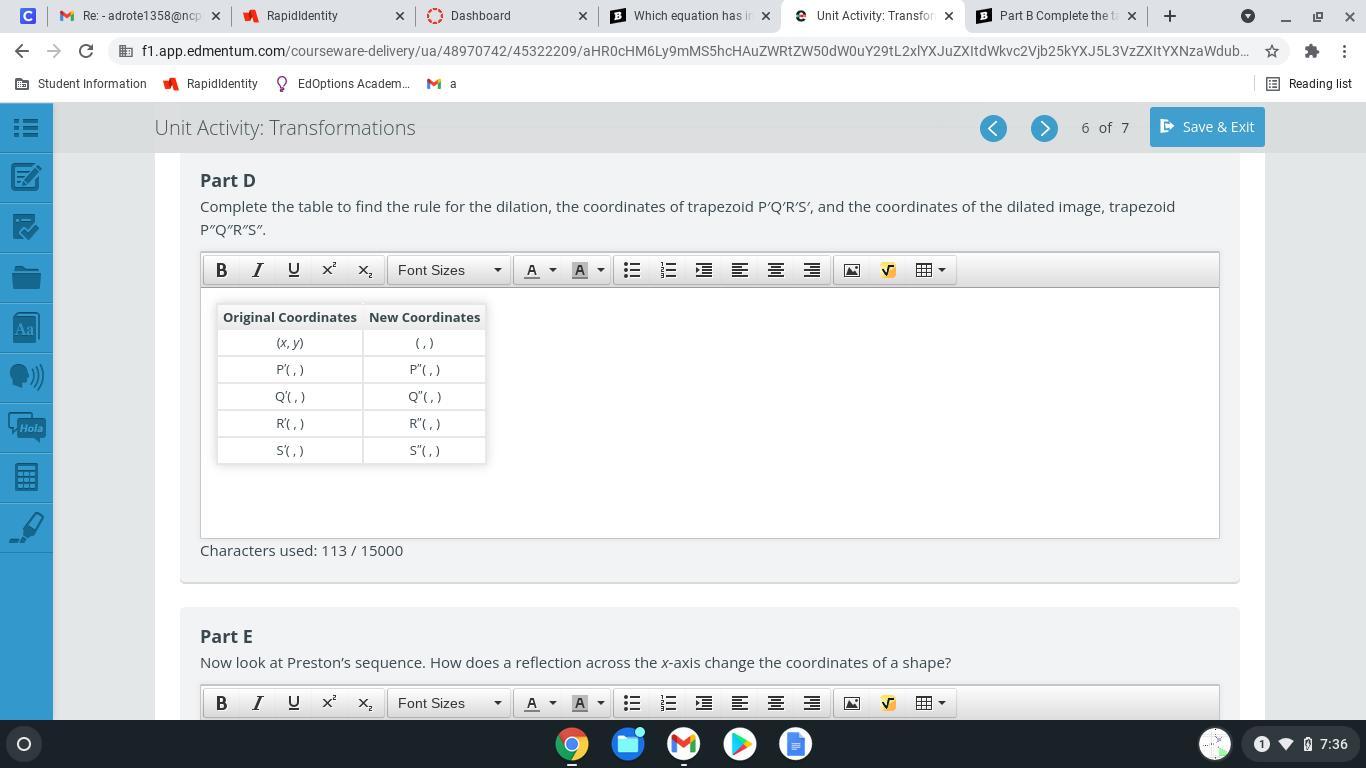Viewport: 1366px width, 768px height.
Task: Open the Hola translation tool
Action: tap(26, 427)
